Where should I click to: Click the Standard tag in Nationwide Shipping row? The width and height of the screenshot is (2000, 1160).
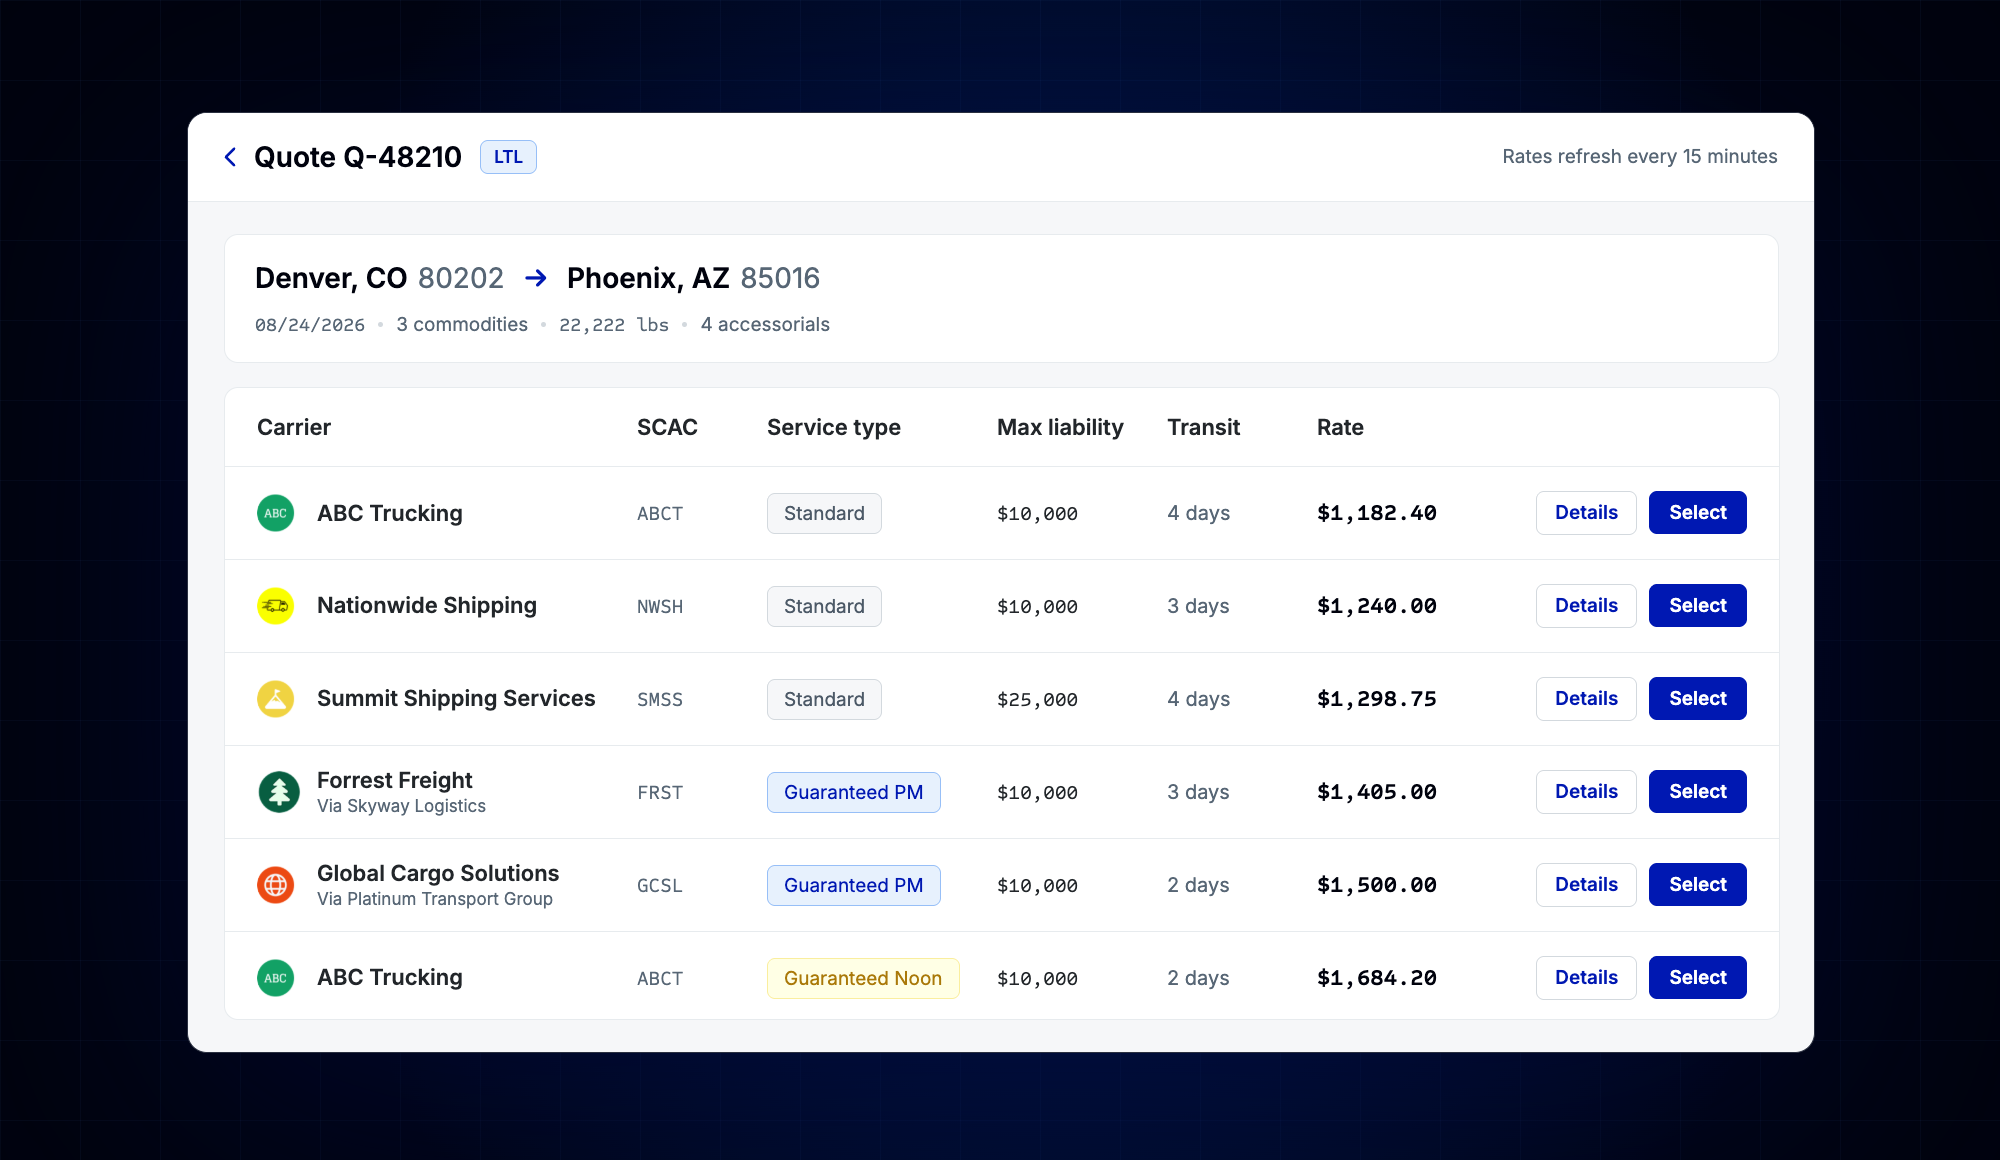click(x=824, y=606)
